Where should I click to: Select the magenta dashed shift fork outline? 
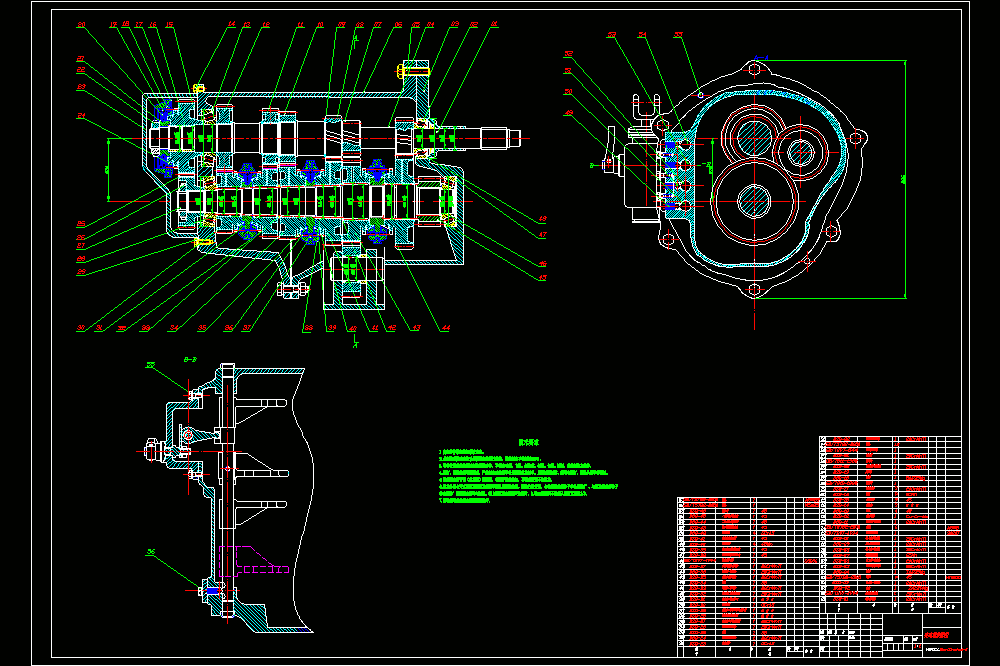point(252,561)
